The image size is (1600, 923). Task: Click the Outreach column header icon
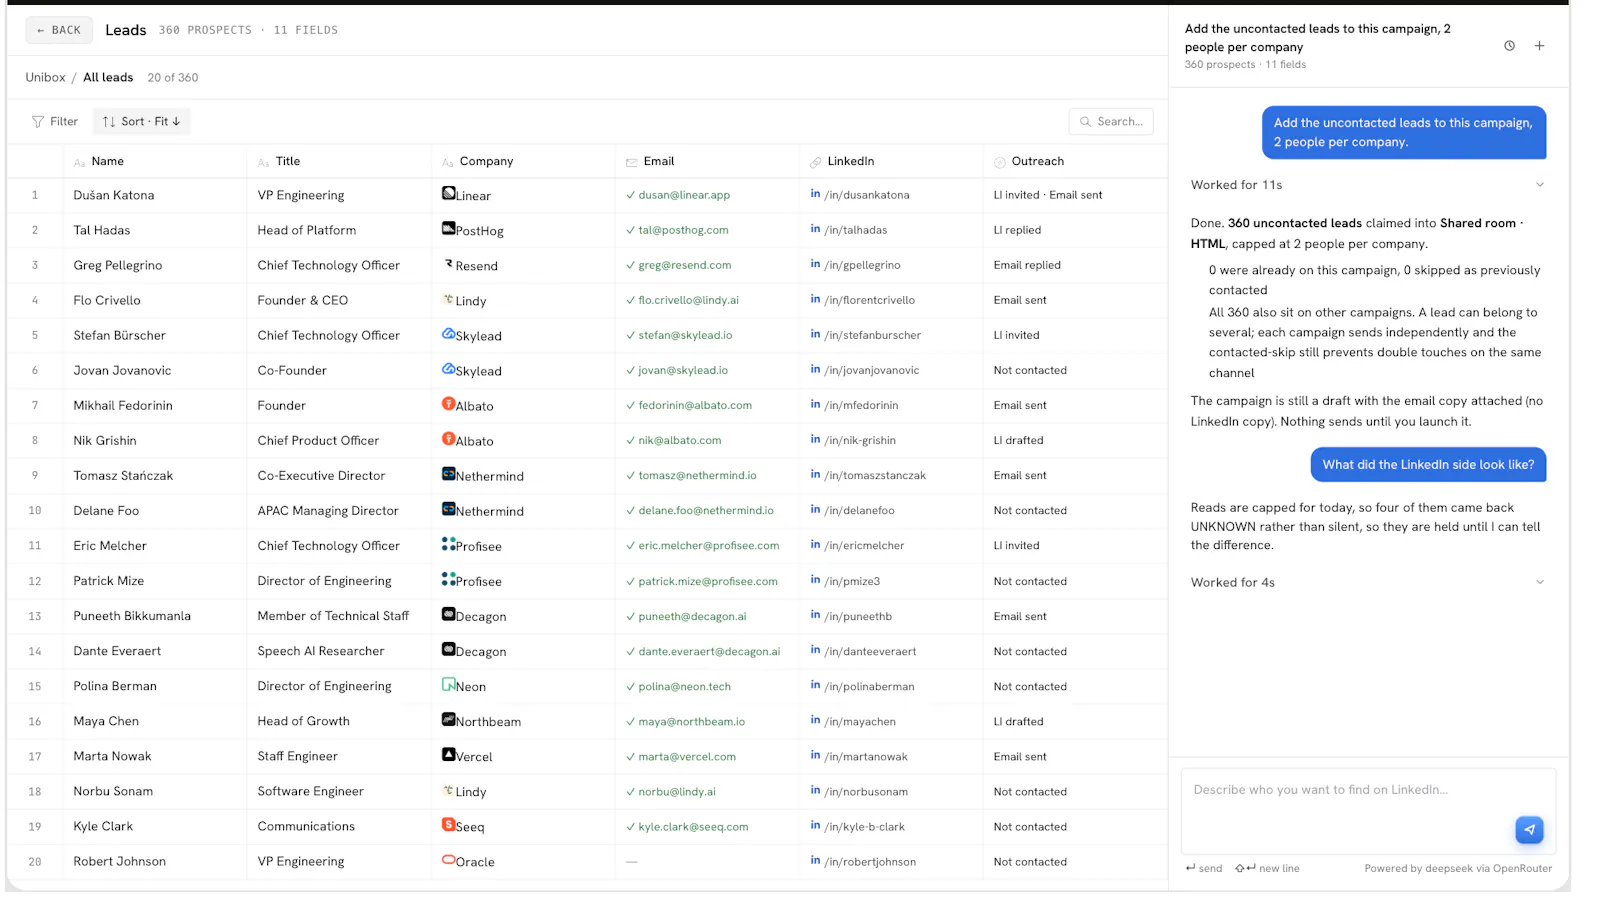click(1000, 162)
